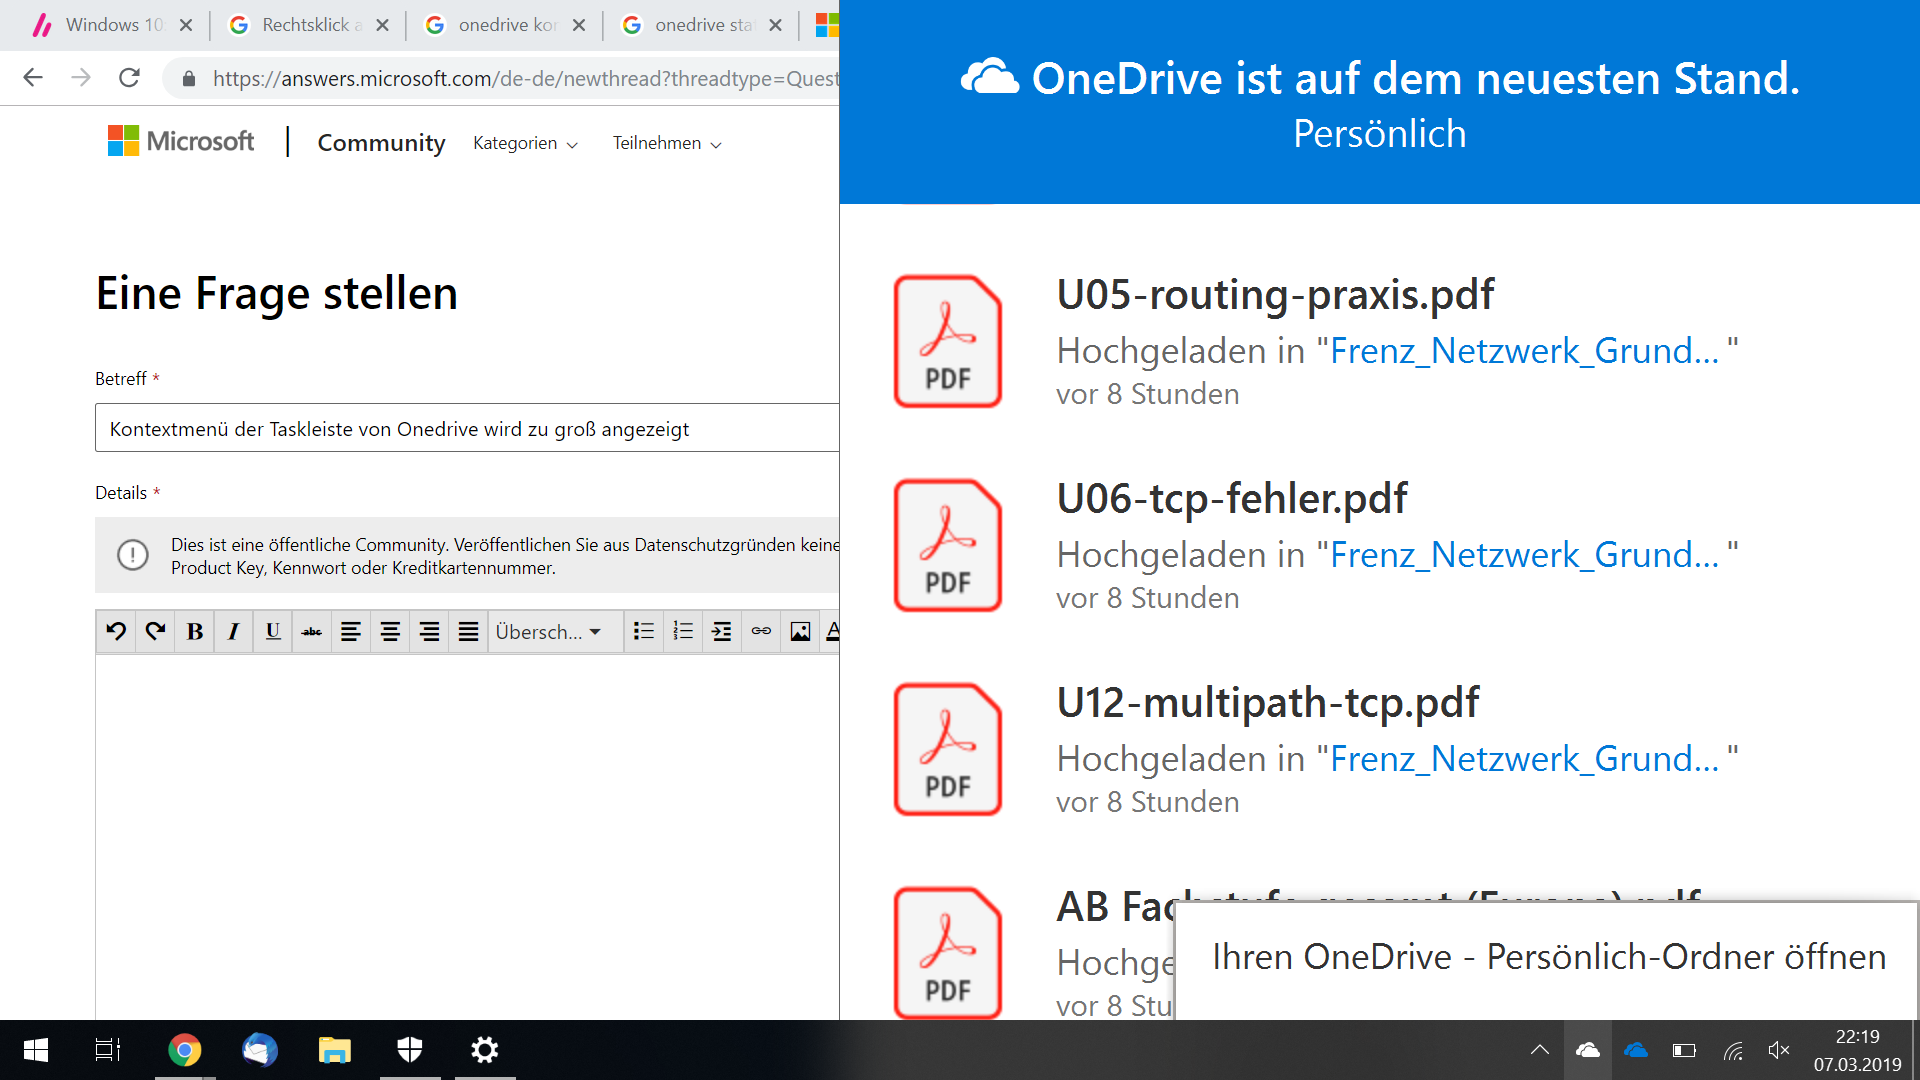Reload the browser page

point(129,78)
